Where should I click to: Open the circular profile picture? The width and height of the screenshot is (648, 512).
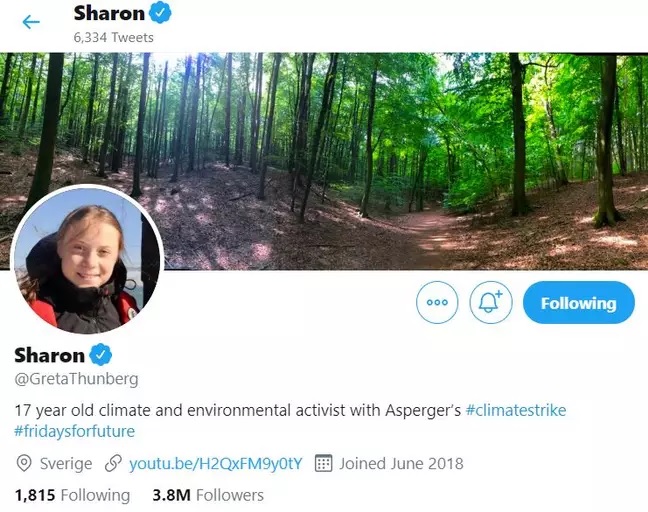(86, 261)
